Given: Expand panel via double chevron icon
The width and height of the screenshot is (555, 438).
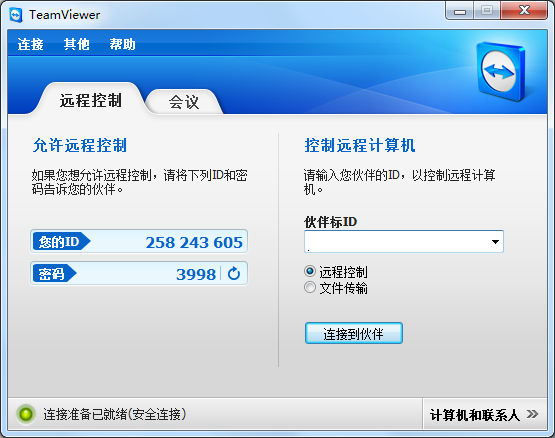Looking at the screenshot, I should pos(532,414).
